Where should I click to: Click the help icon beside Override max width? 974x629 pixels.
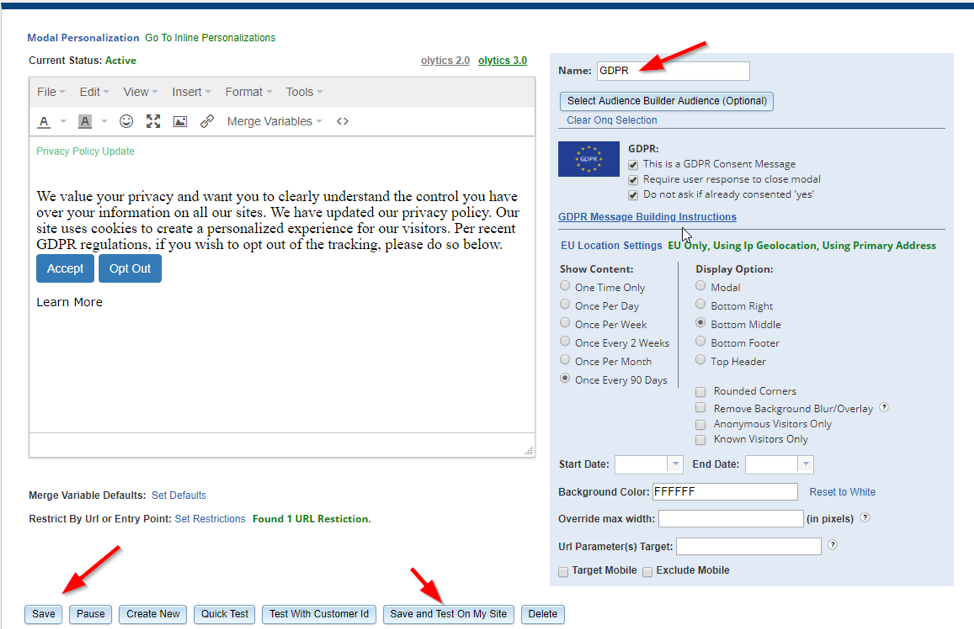pos(864,518)
